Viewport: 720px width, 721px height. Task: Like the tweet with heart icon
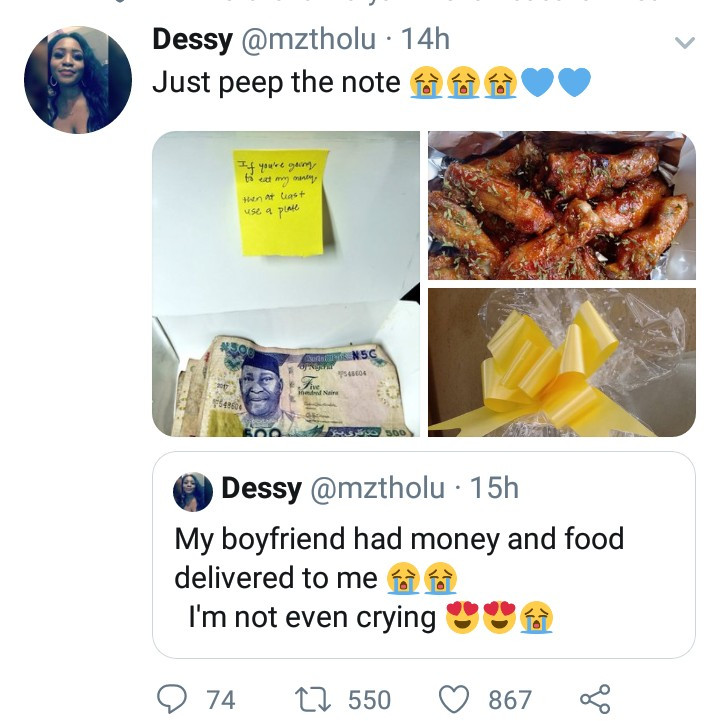click(455, 697)
